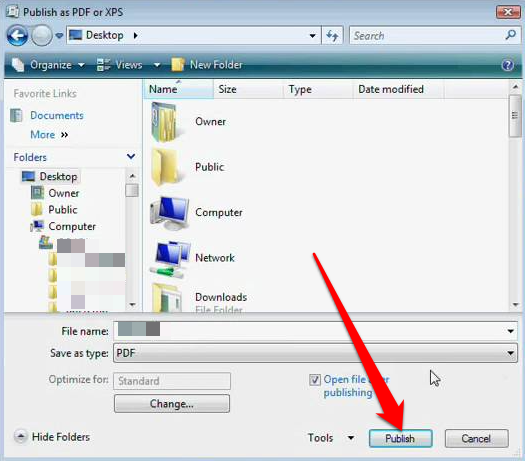Image resolution: width=525 pixels, height=461 pixels.
Task: Open the Organize menu
Action: point(48,65)
